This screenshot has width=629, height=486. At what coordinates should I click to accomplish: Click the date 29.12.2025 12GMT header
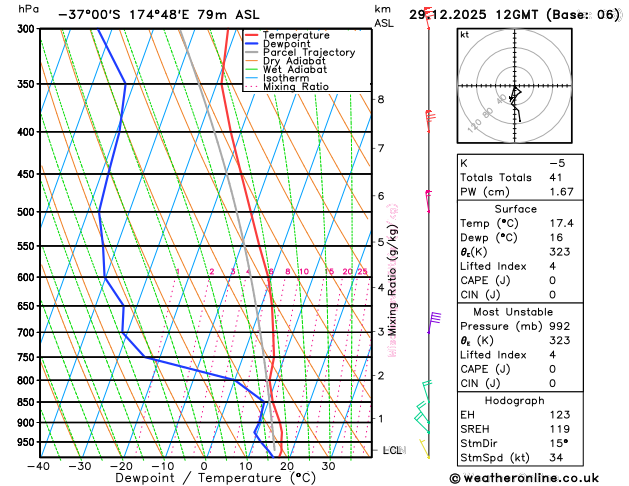click(x=474, y=15)
